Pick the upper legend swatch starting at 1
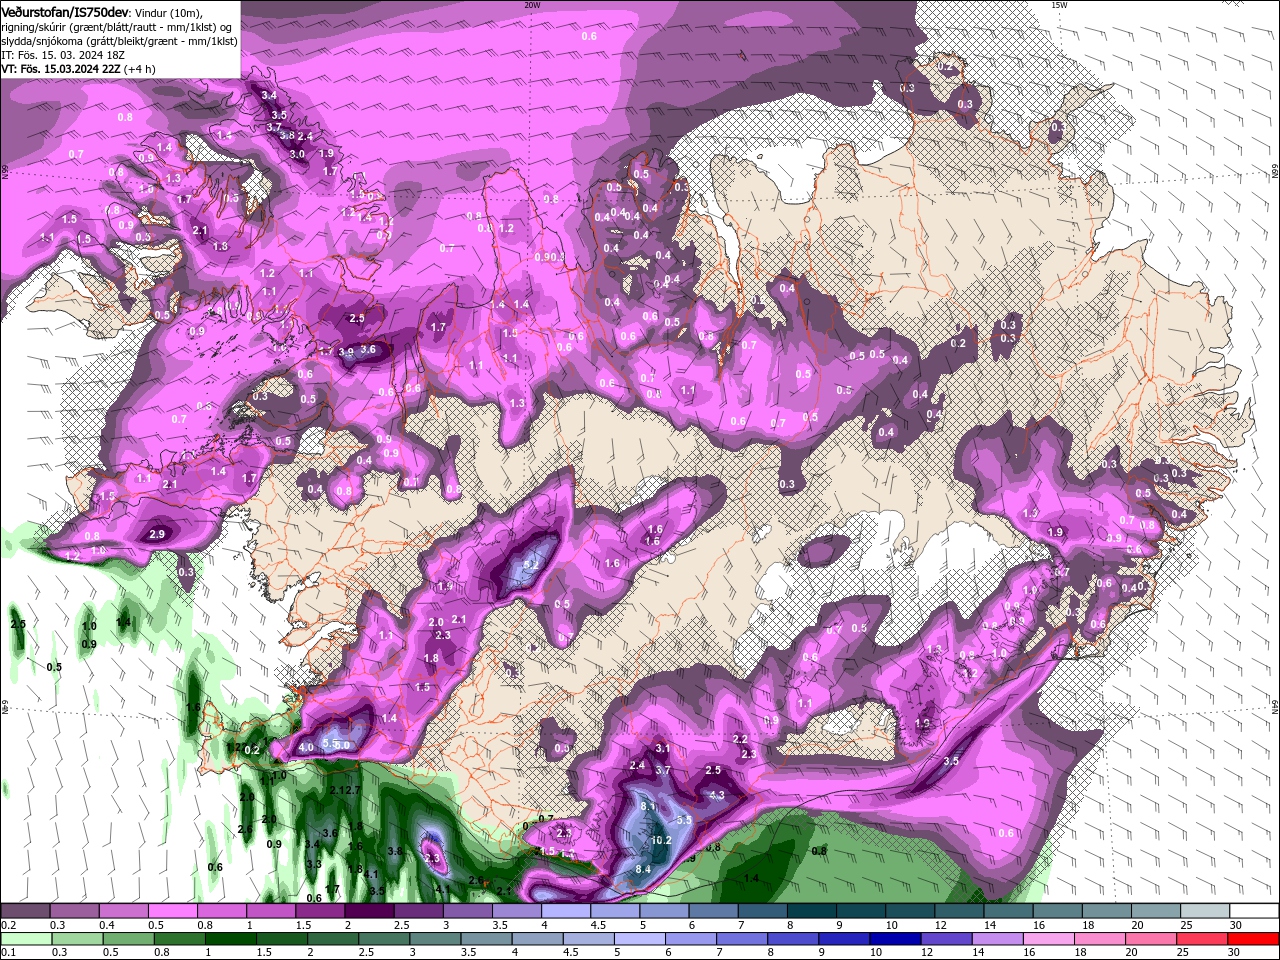 pos(270,911)
